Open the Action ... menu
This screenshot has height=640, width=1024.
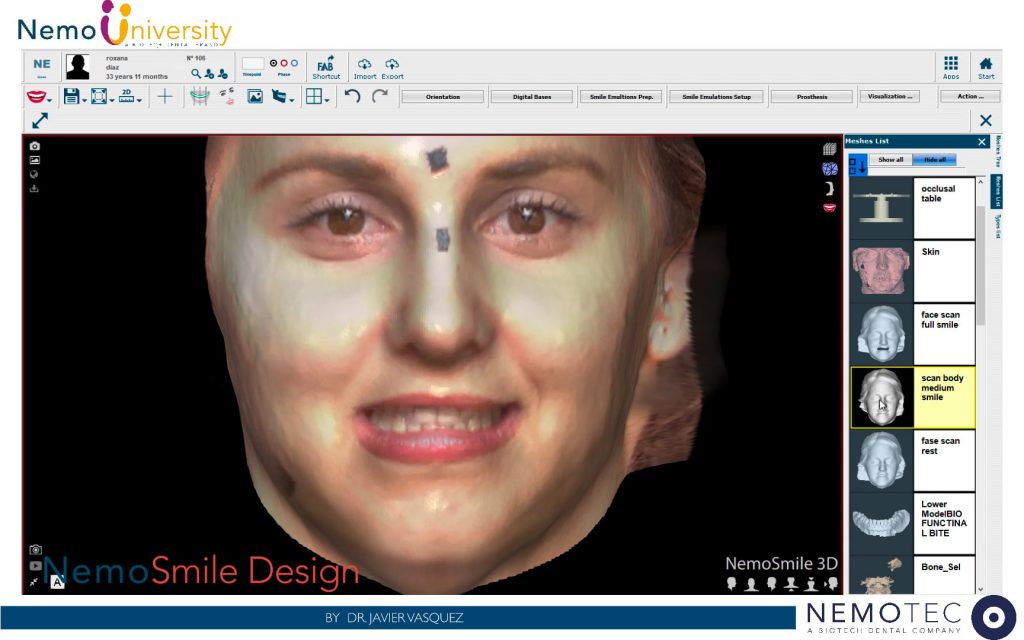[970, 97]
